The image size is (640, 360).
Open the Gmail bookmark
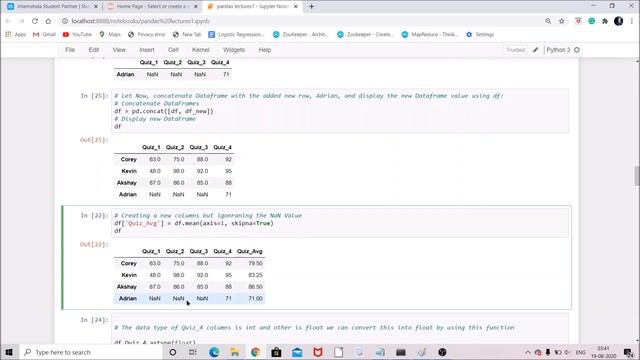point(44,35)
